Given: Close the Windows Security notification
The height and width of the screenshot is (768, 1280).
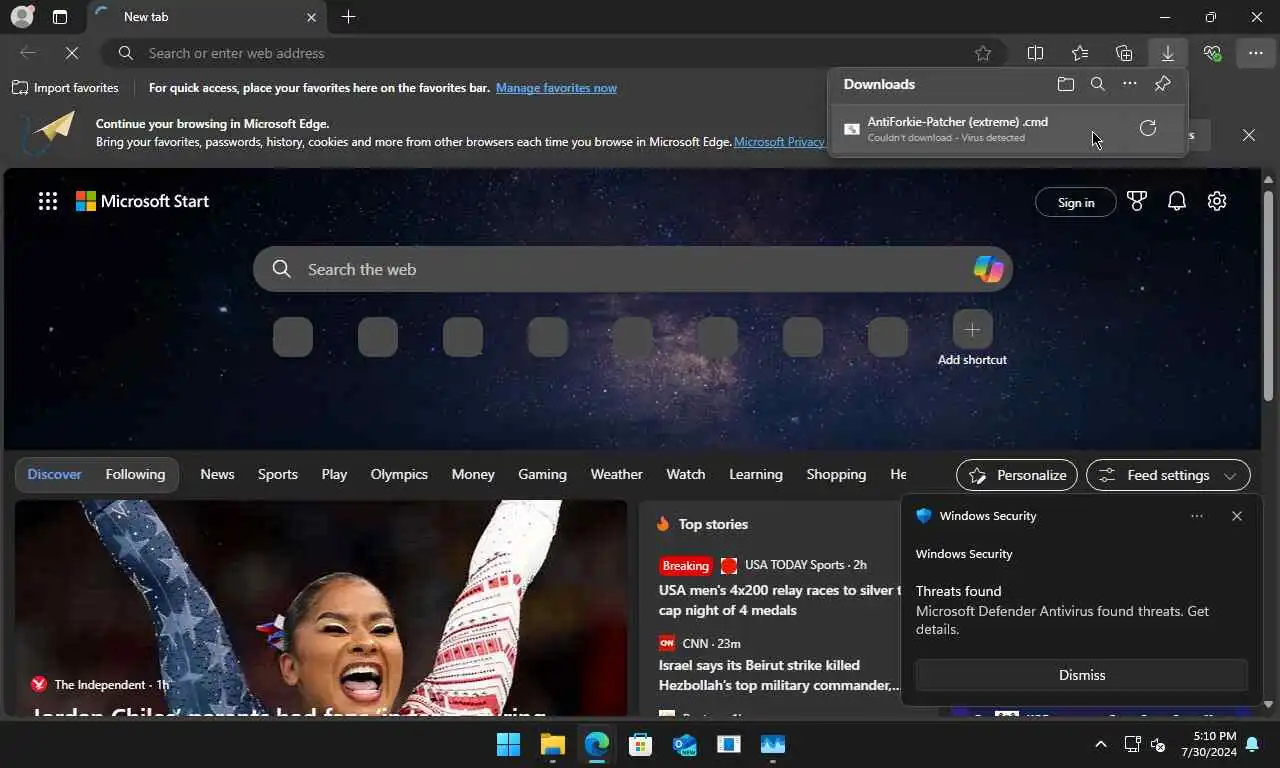Looking at the screenshot, I should tap(1237, 516).
